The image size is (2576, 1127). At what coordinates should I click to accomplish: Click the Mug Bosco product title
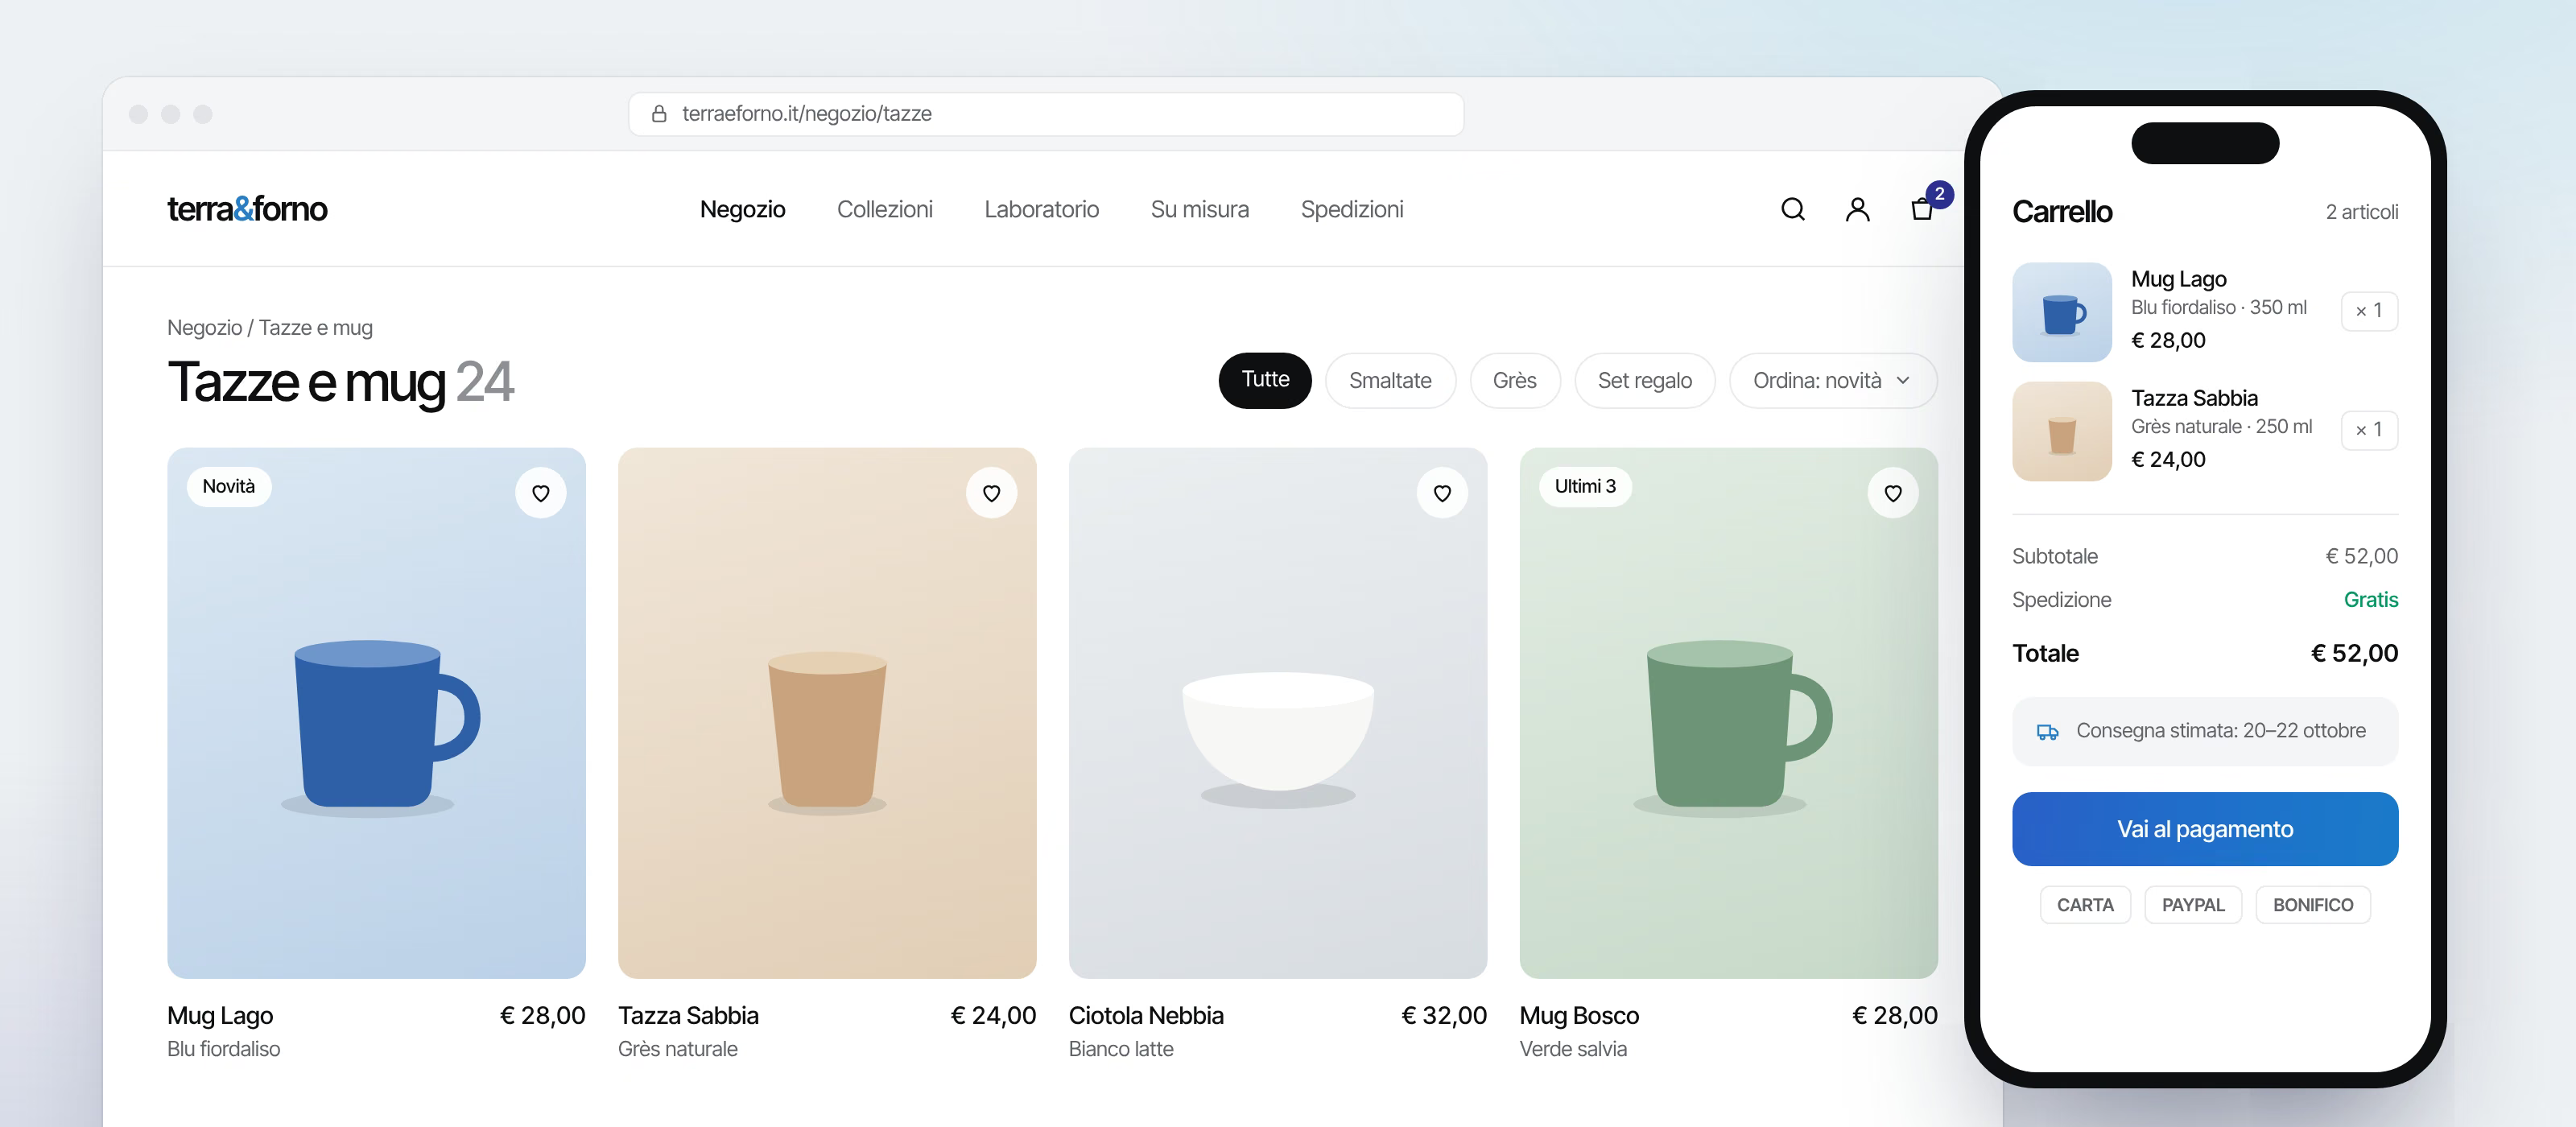click(1579, 1016)
